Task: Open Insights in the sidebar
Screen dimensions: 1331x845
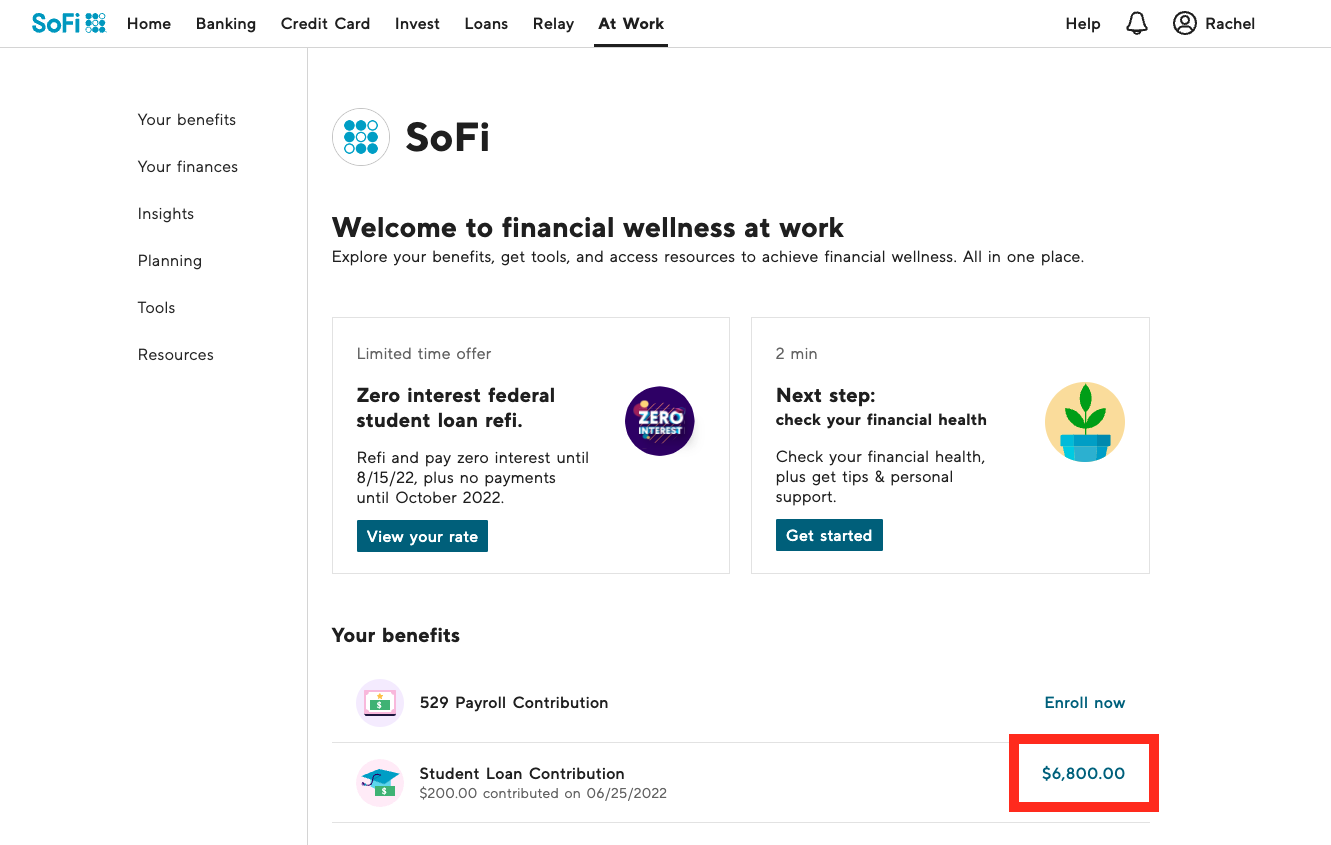Action: [166, 214]
